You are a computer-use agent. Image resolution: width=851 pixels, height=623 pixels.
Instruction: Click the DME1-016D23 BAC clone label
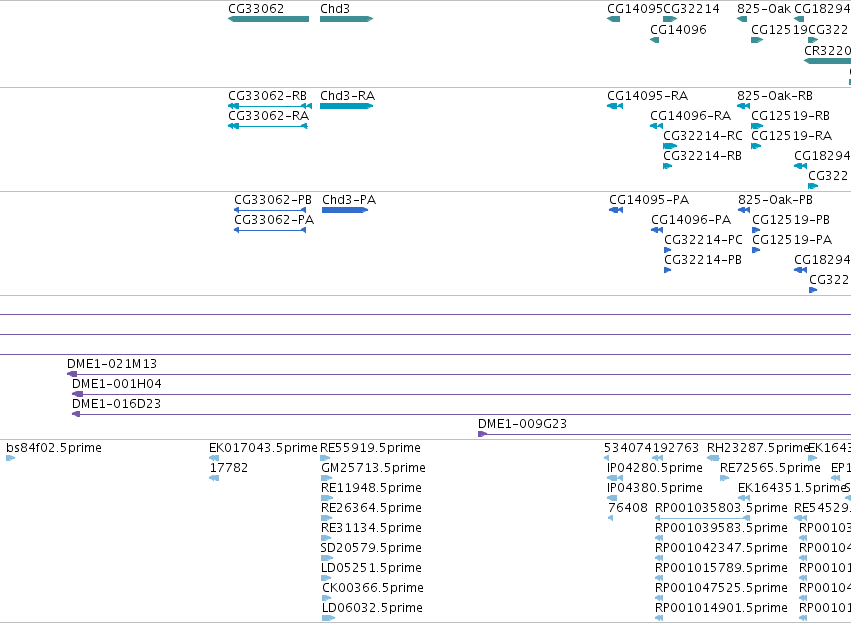[x=116, y=404]
